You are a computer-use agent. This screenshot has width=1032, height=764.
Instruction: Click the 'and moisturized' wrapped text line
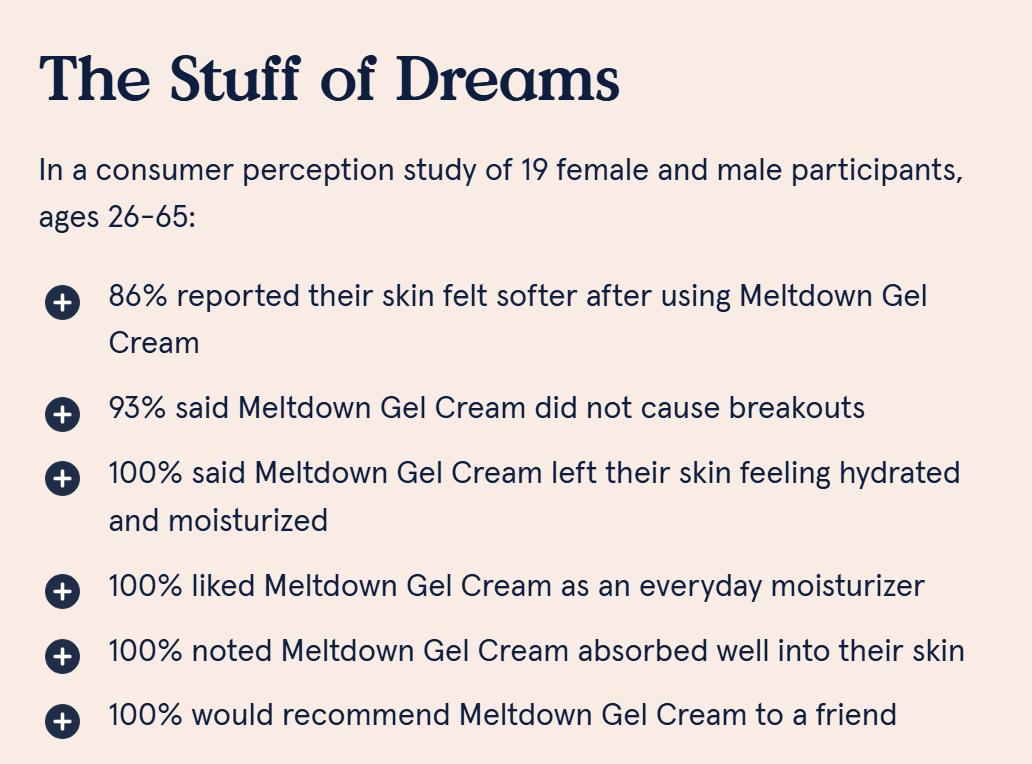(218, 520)
